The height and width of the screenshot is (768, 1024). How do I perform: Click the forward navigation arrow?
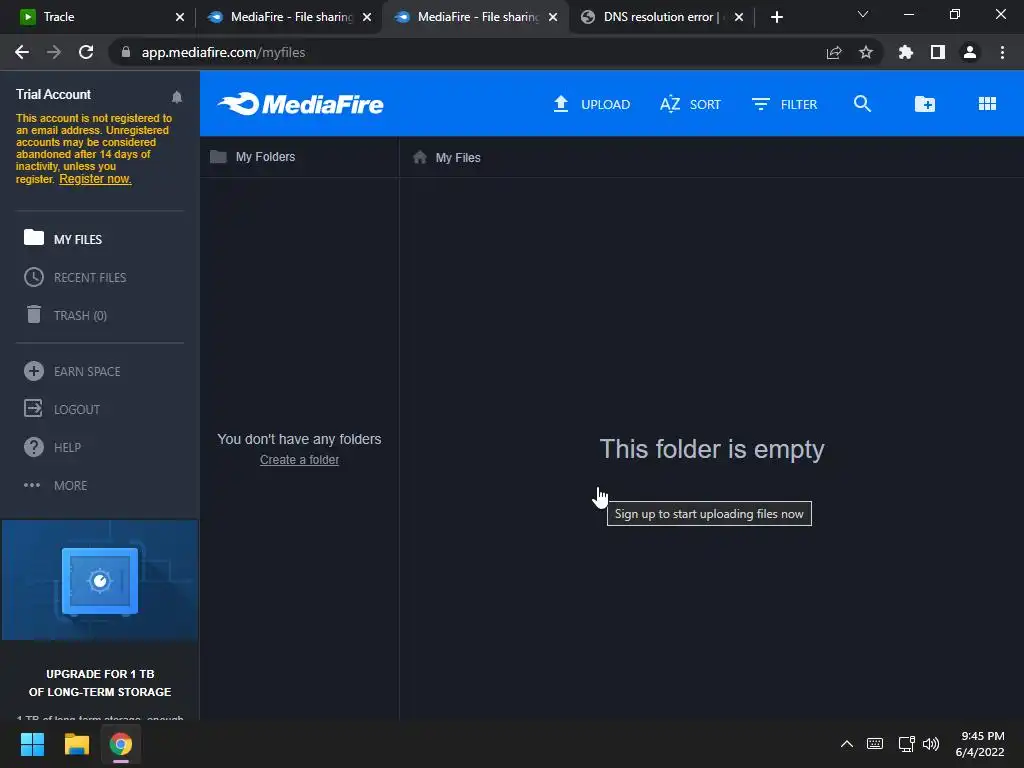[x=54, y=52]
